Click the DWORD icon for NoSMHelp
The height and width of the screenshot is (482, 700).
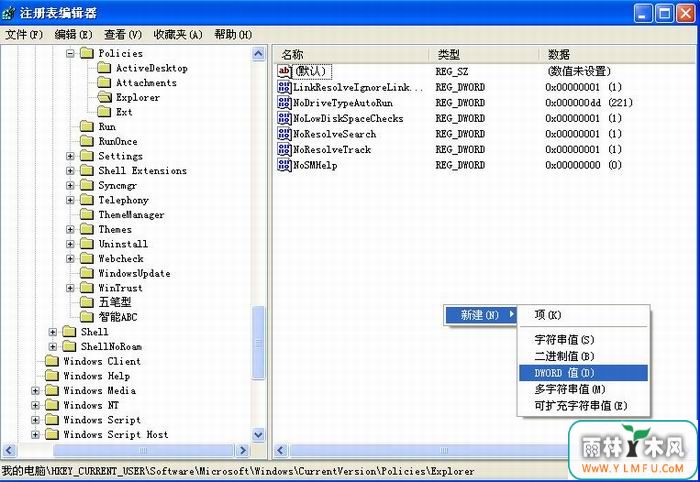pos(284,165)
